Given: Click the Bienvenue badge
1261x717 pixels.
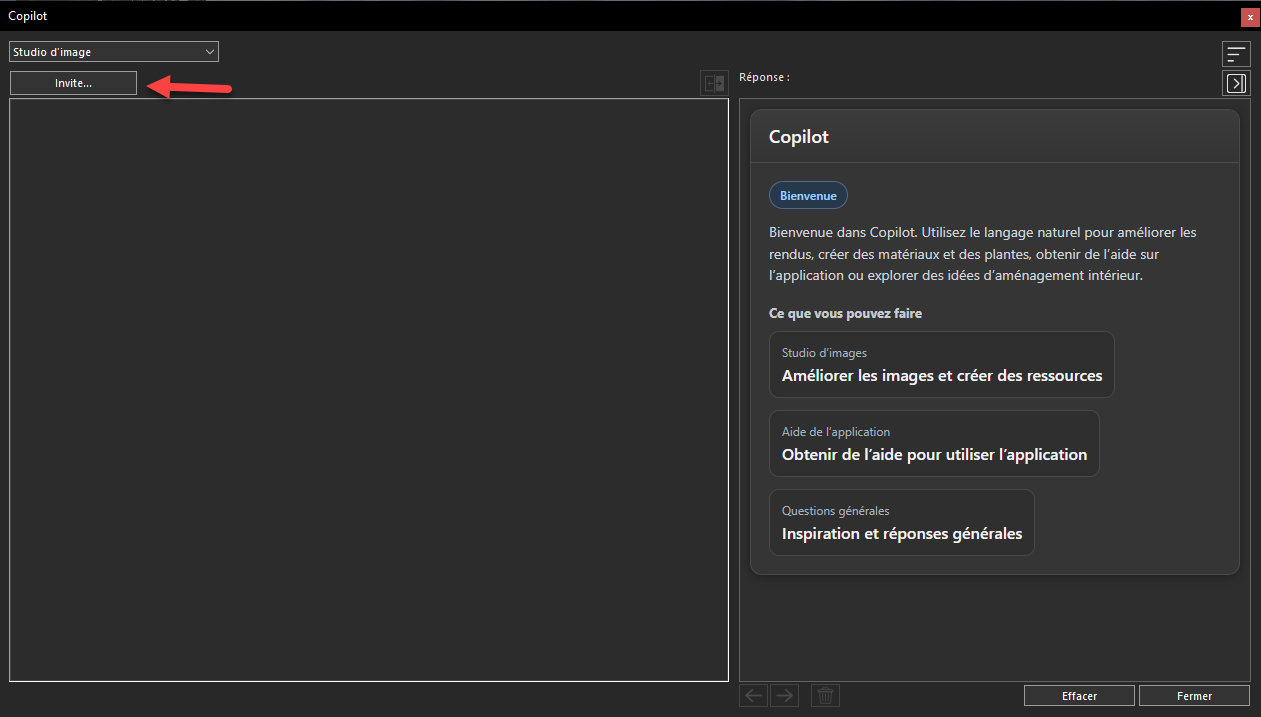Looking at the screenshot, I should pos(808,196).
